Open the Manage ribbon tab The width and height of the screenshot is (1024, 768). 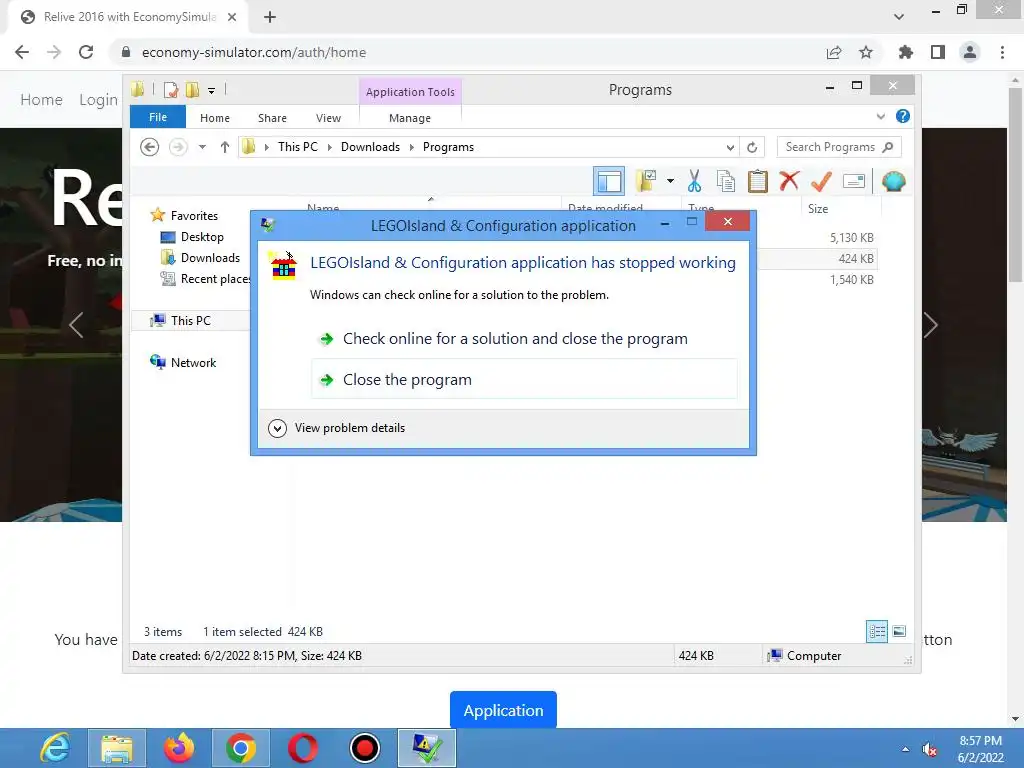(x=409, y=118)
